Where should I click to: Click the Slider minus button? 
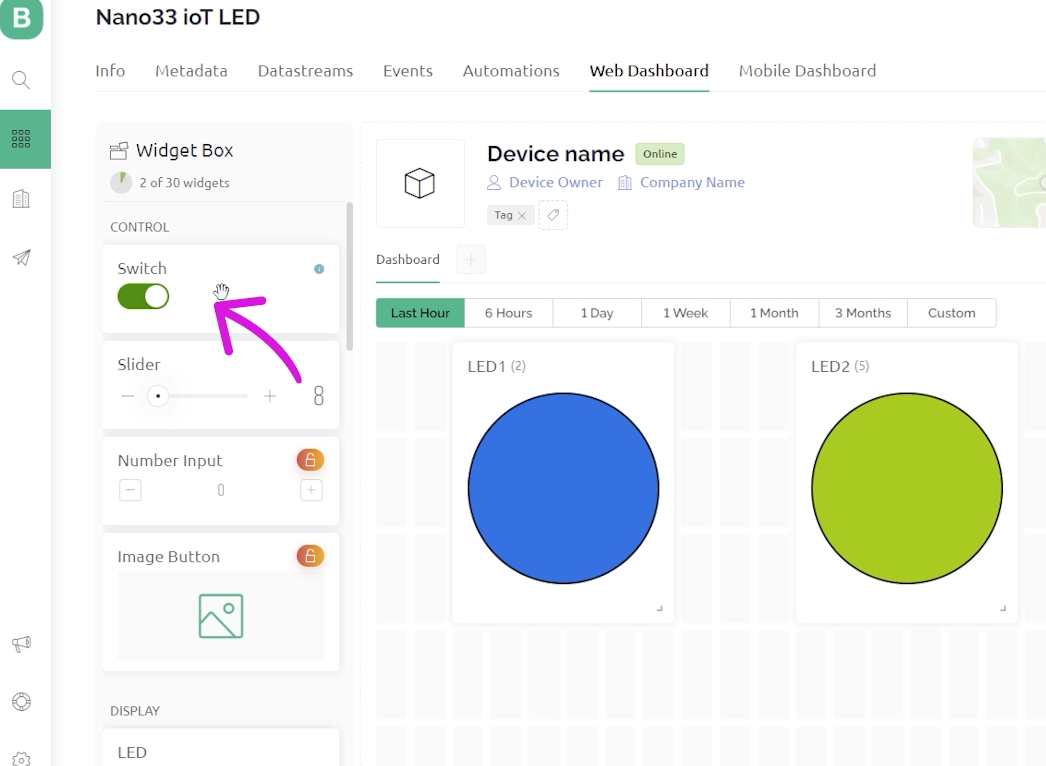pos(127,396)
